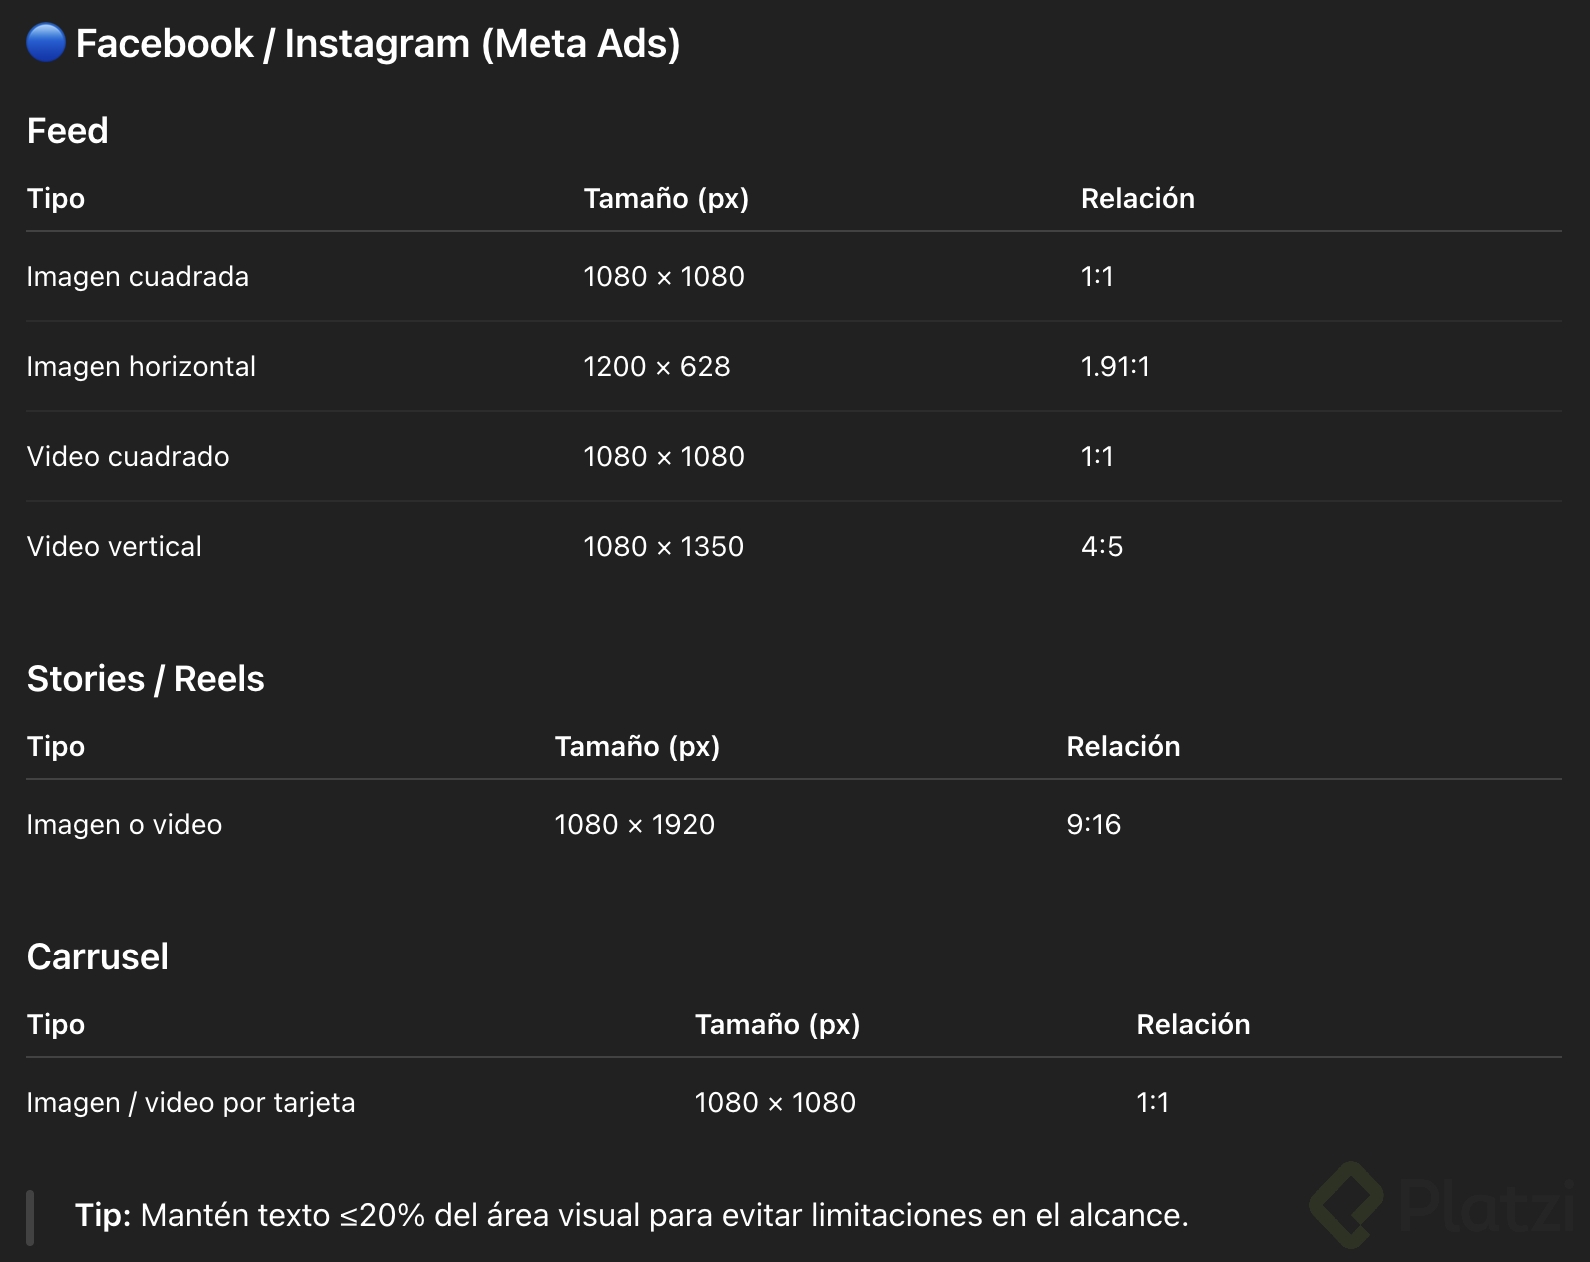Screen dimensions: 1590x1262
Task: Click the 1200 × 628 size cell
Action: pyautogui.click(x=657, y=367)
